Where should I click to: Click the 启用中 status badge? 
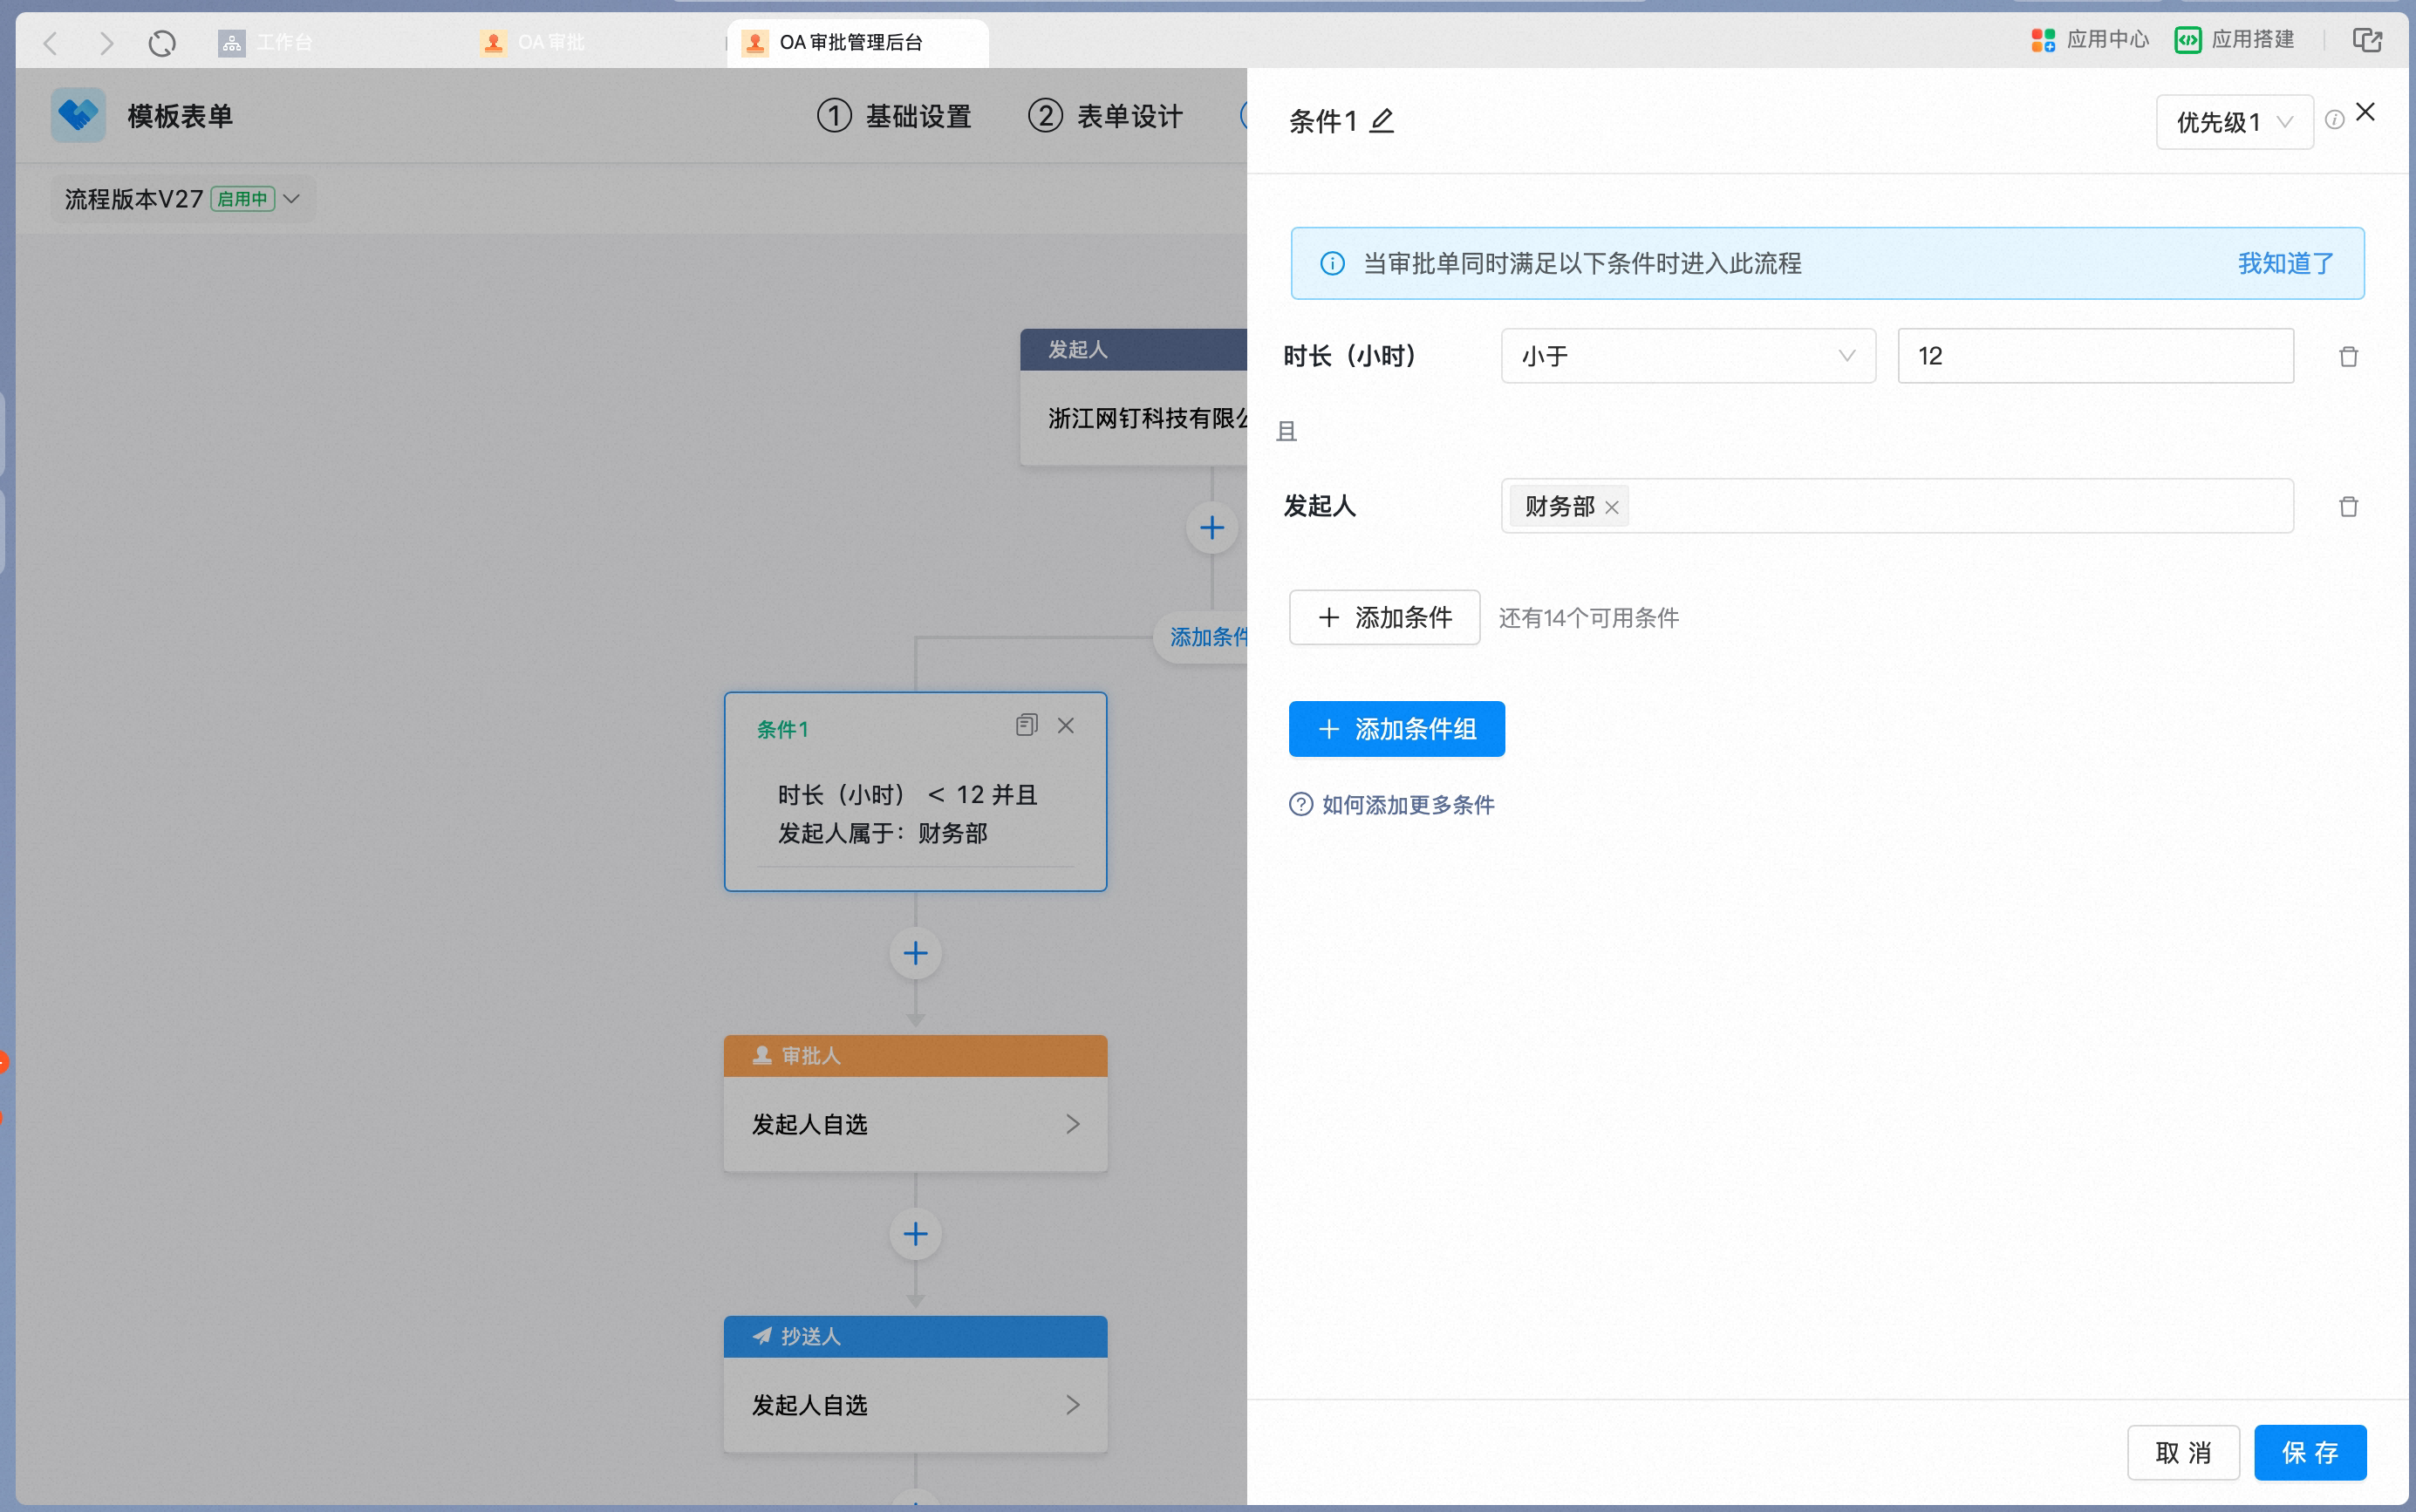coord(243,199)
